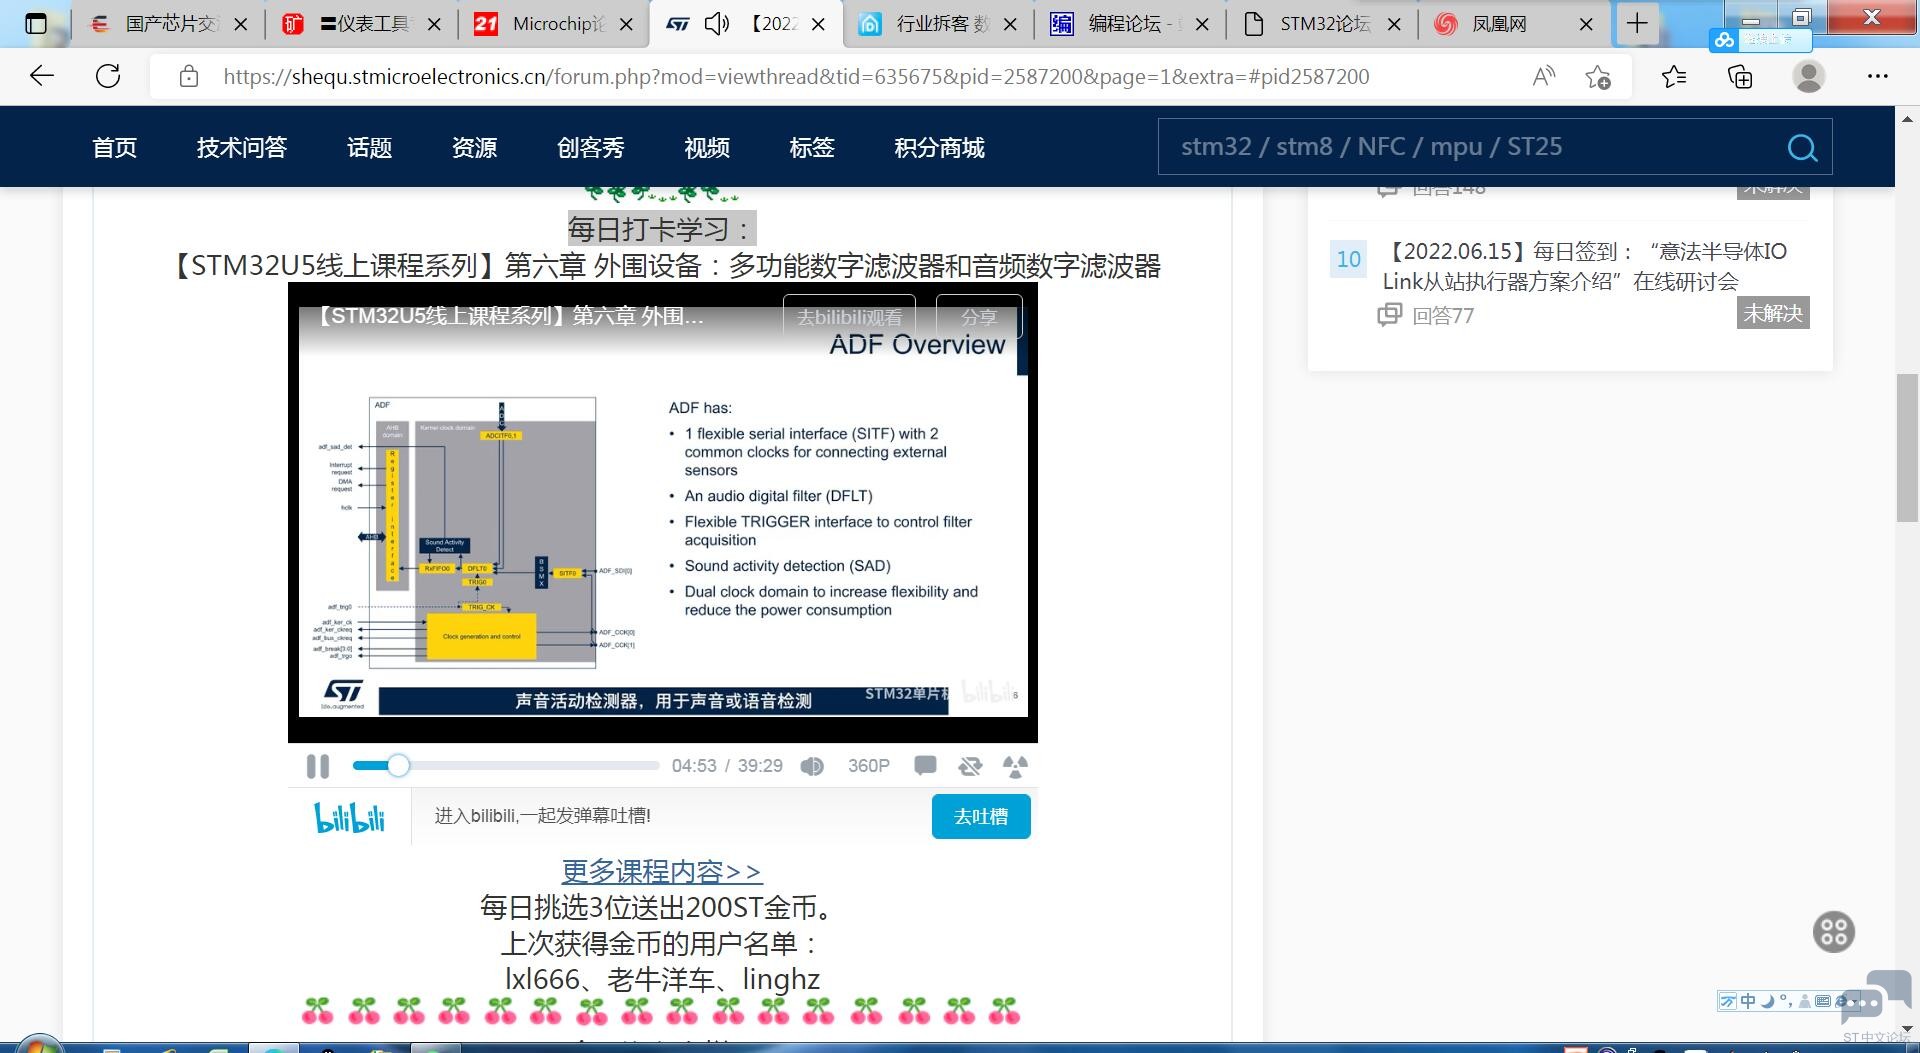Close the 国产芯片交 tab
Viewport: 1920px width, 1053px height.
click(240, 24)
